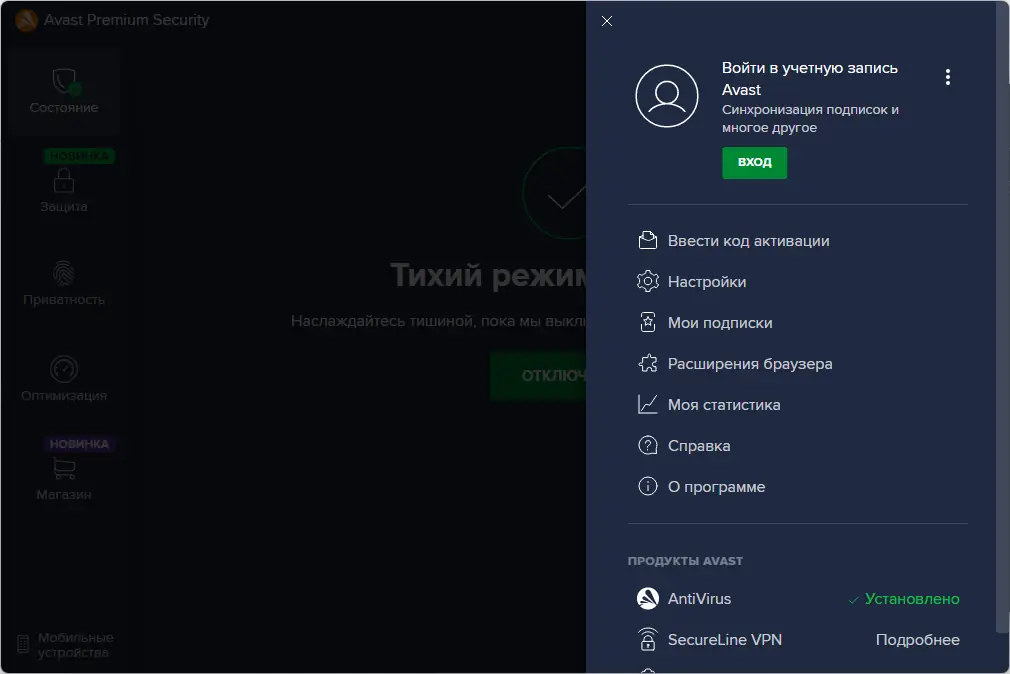Click the account avatar circle
The height and width of the screenshot is (674, 1010).
667,96
